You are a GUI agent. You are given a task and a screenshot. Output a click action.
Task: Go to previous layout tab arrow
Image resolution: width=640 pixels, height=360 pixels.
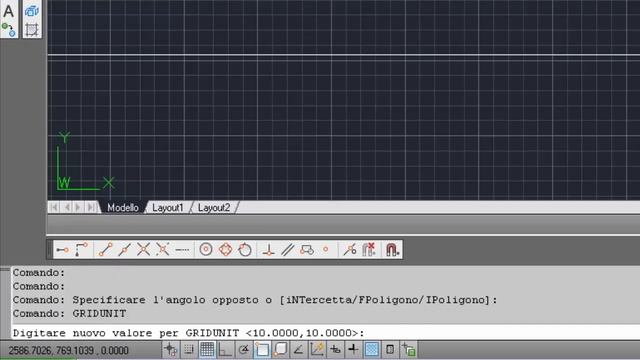tap(67, 207)
